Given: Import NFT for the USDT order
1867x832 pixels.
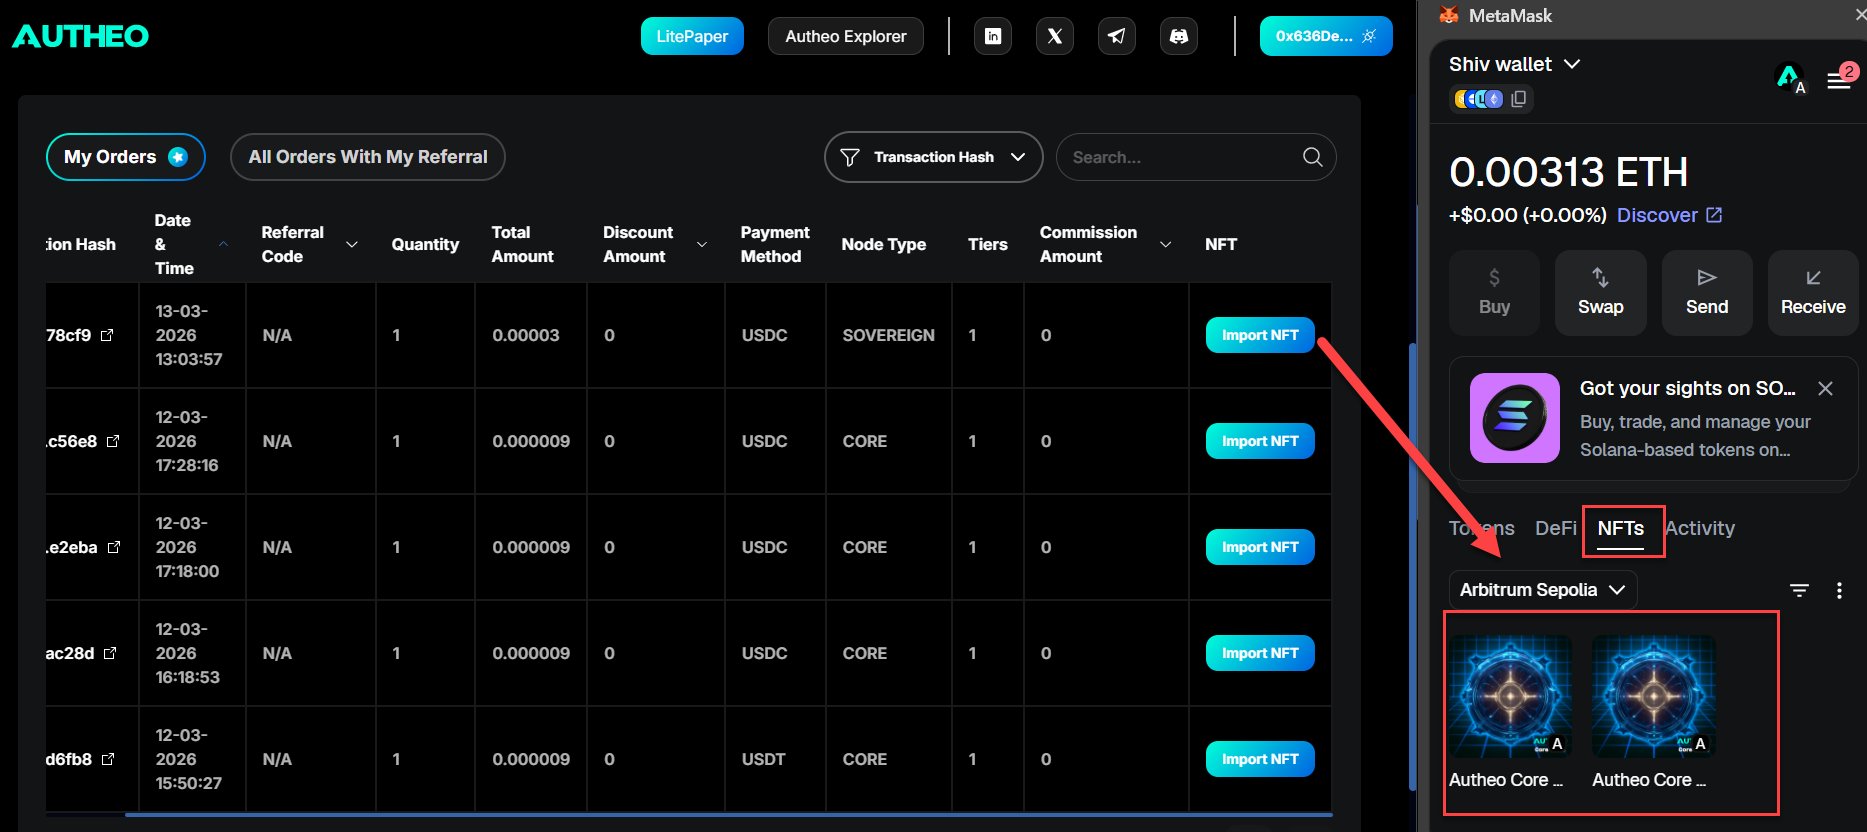Looking at the screenshot, I should pos(1260,759).
